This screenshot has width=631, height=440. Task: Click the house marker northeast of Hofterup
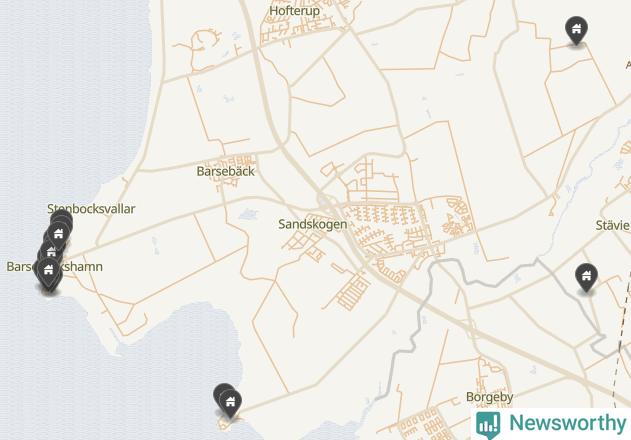point(576,29)
